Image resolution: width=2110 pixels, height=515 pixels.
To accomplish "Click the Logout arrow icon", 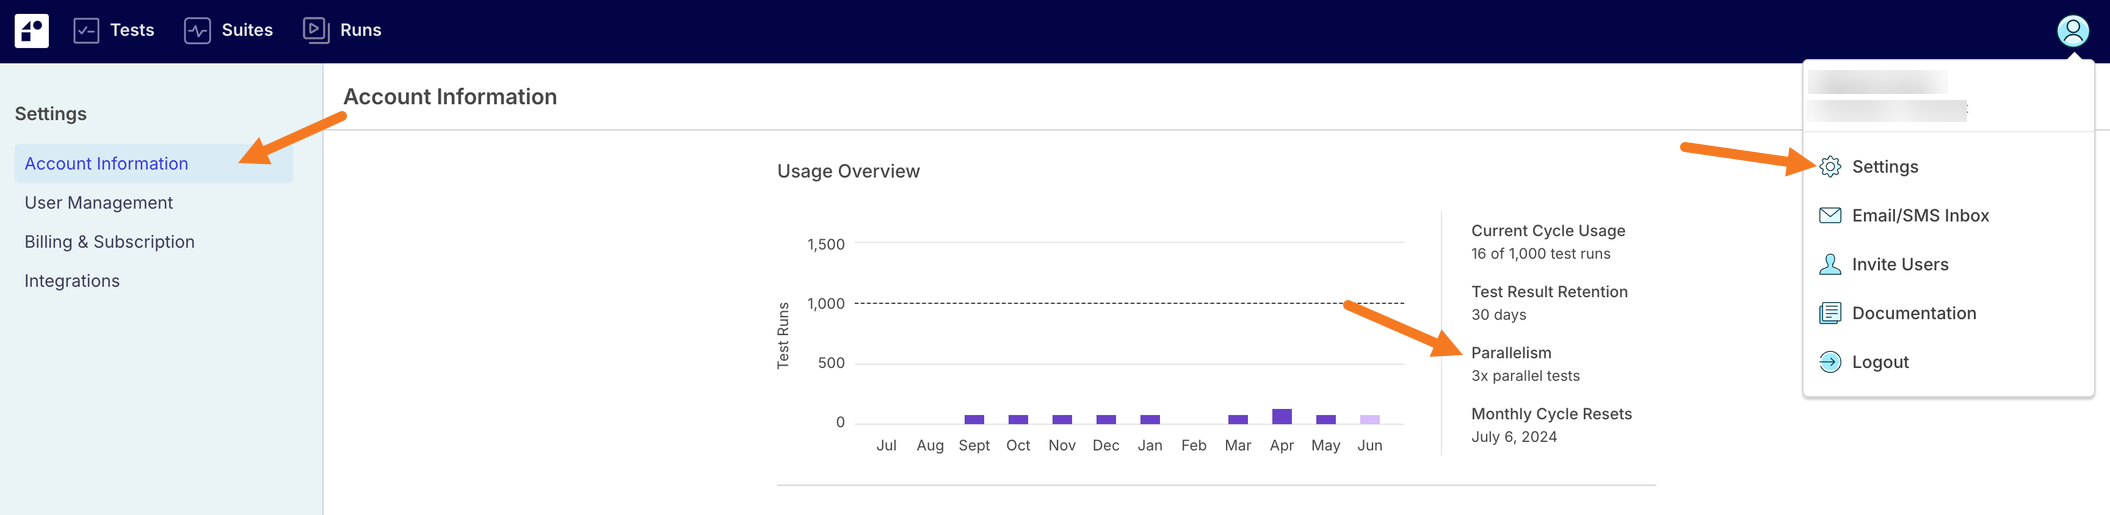I will [x=1830, y=362].
